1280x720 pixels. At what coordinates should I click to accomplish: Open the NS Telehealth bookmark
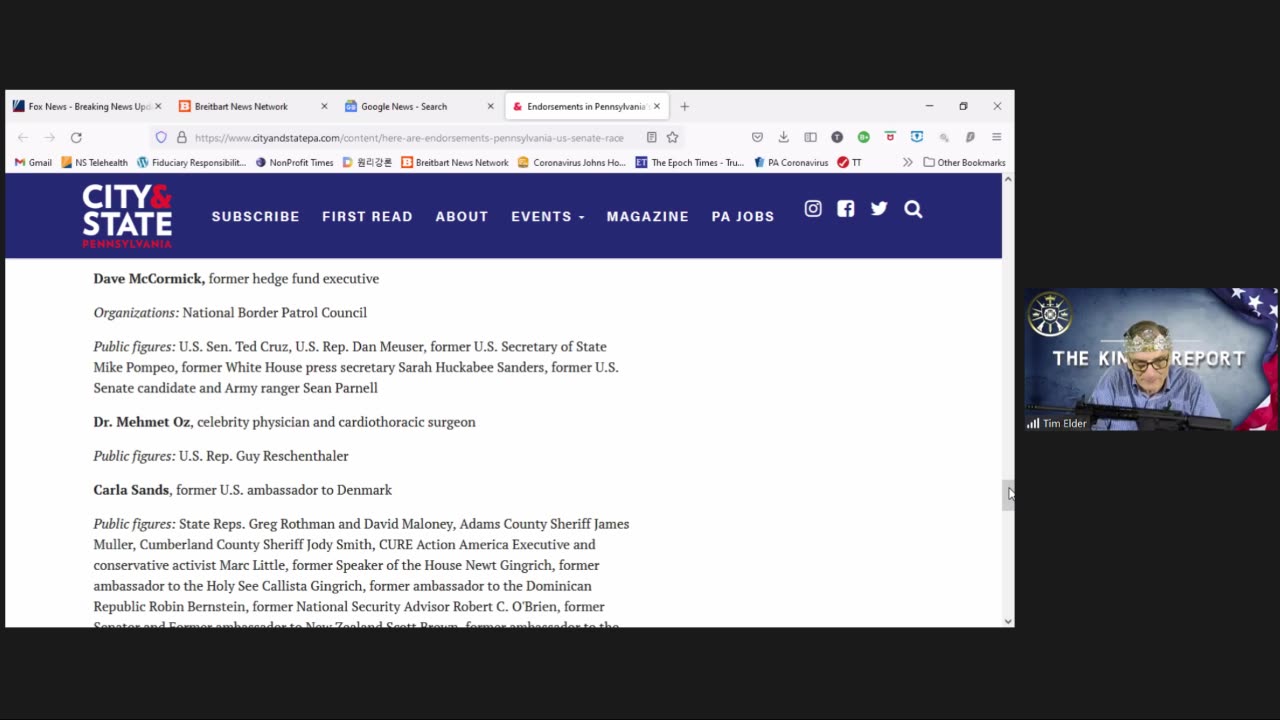tap(95, 162)
